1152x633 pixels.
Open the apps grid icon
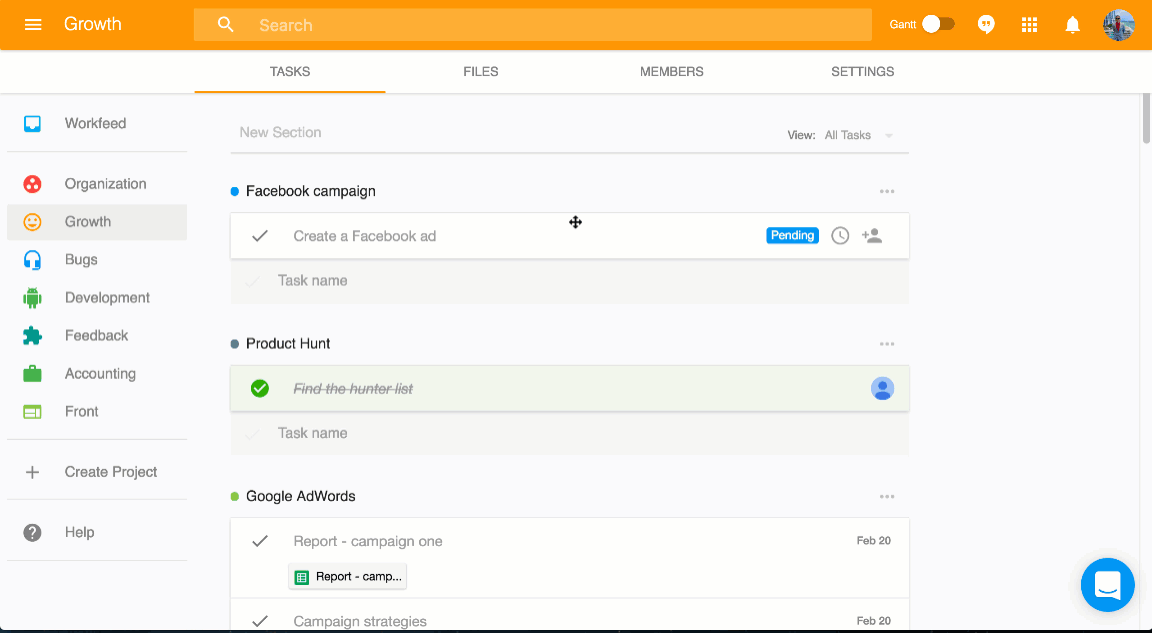pos(1029,25)
